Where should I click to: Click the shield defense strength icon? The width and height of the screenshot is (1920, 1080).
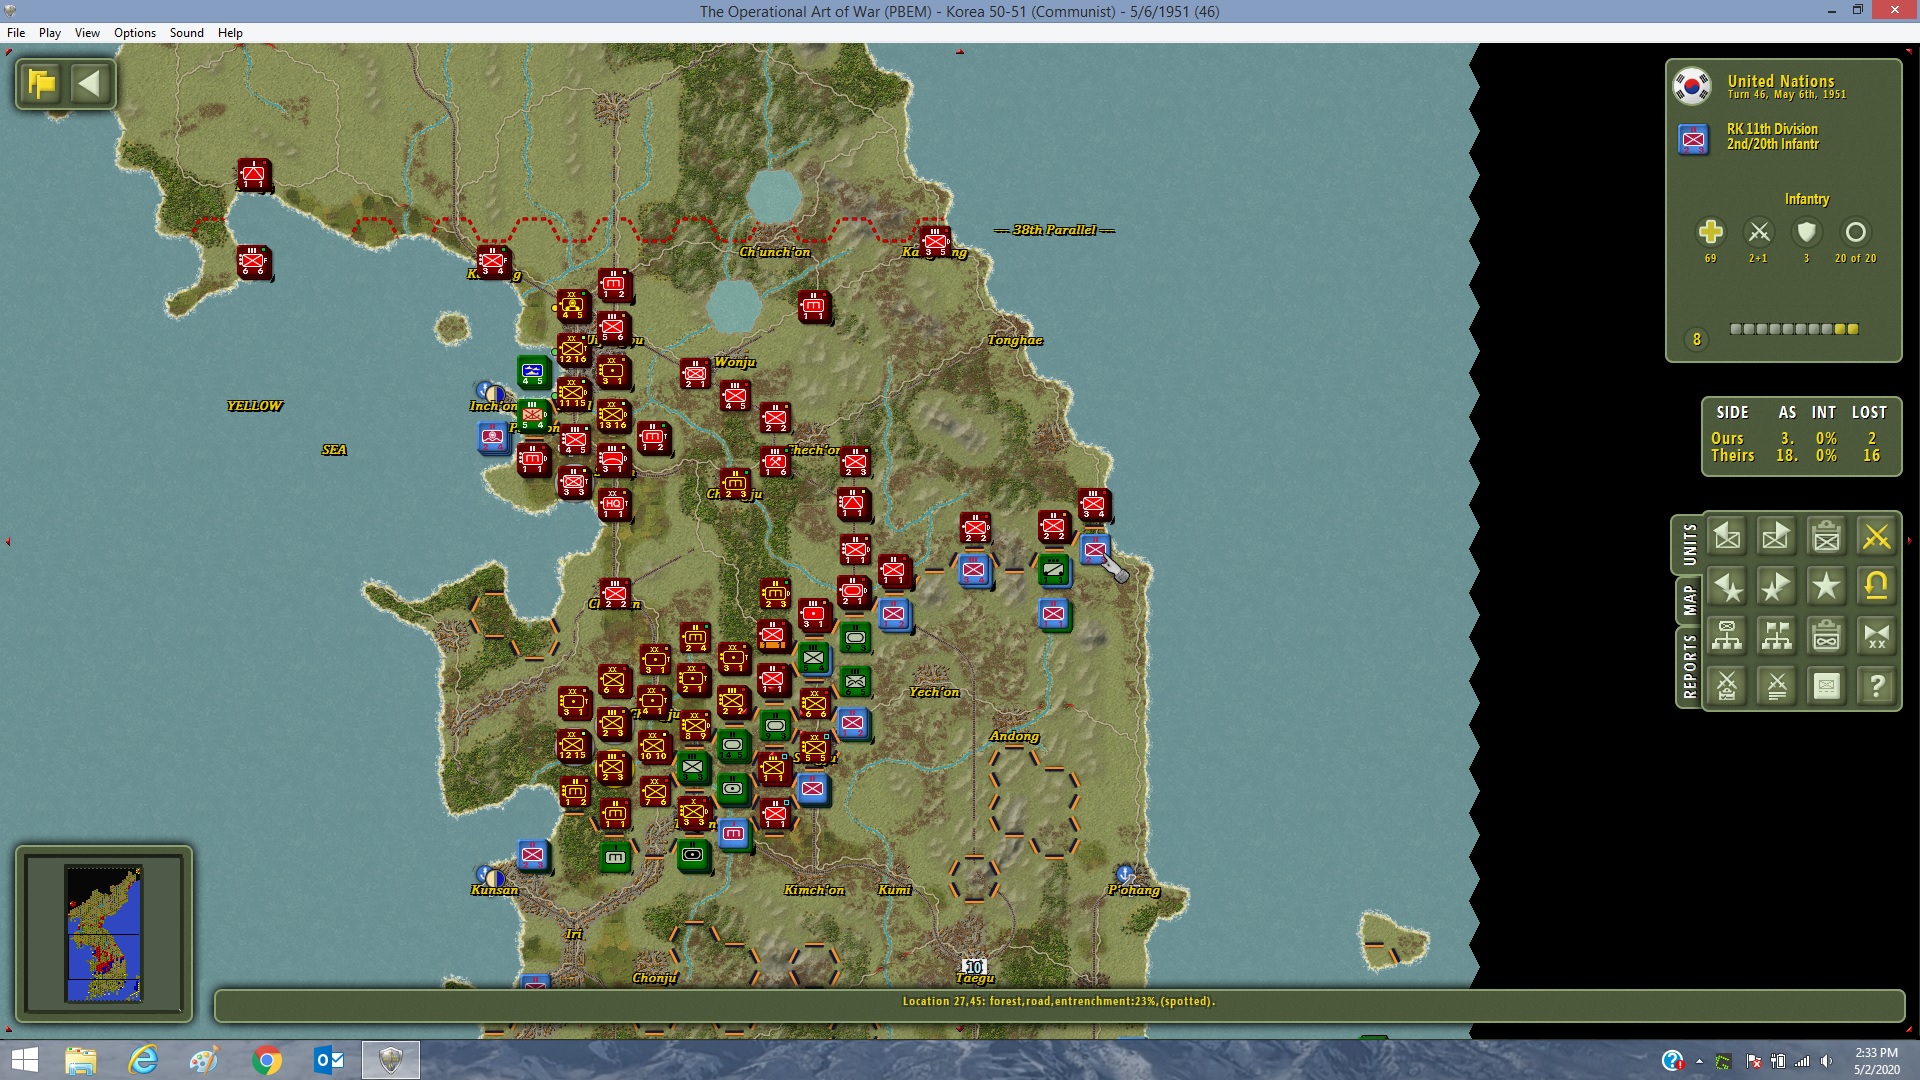pos(1806,232)
